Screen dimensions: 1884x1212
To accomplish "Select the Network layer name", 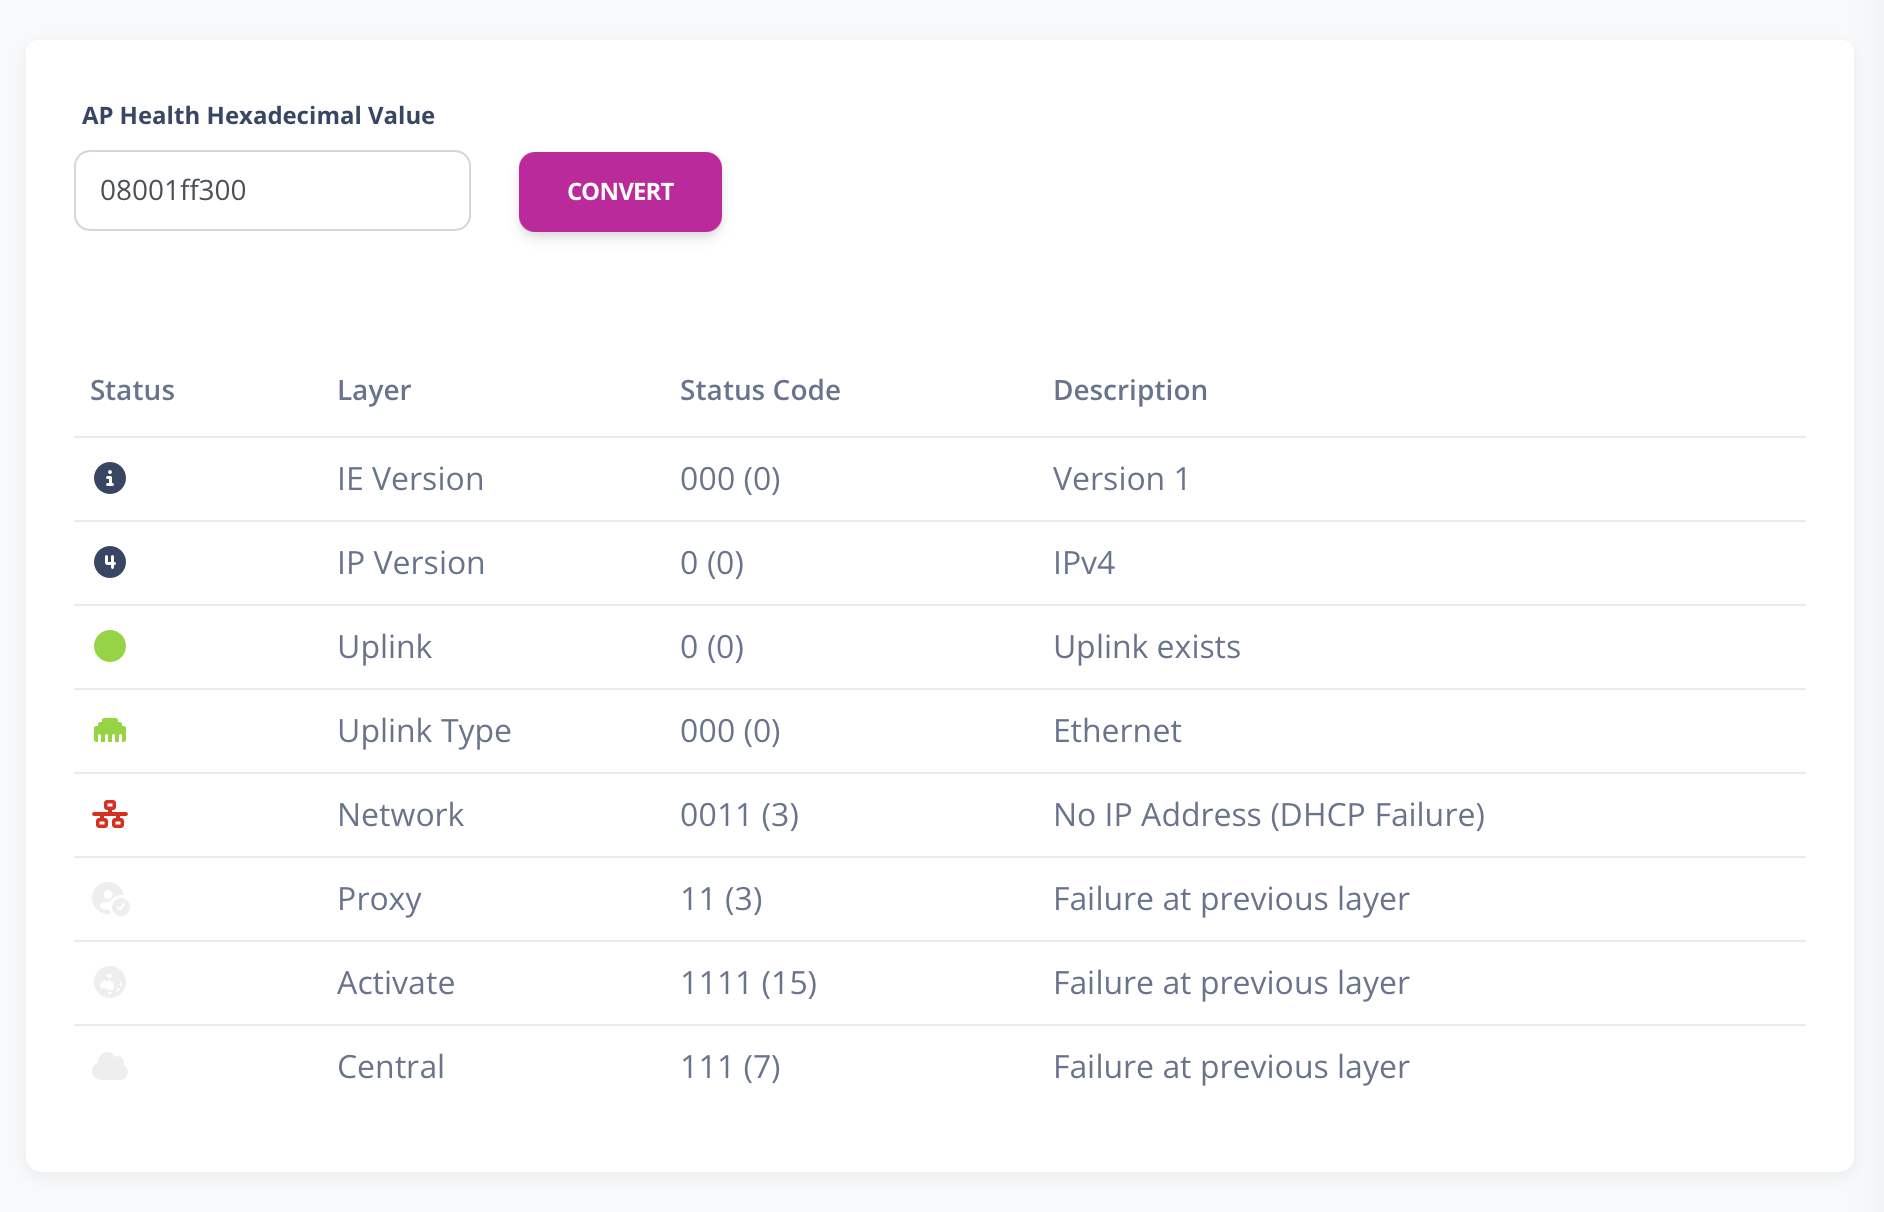I will 401,815.
